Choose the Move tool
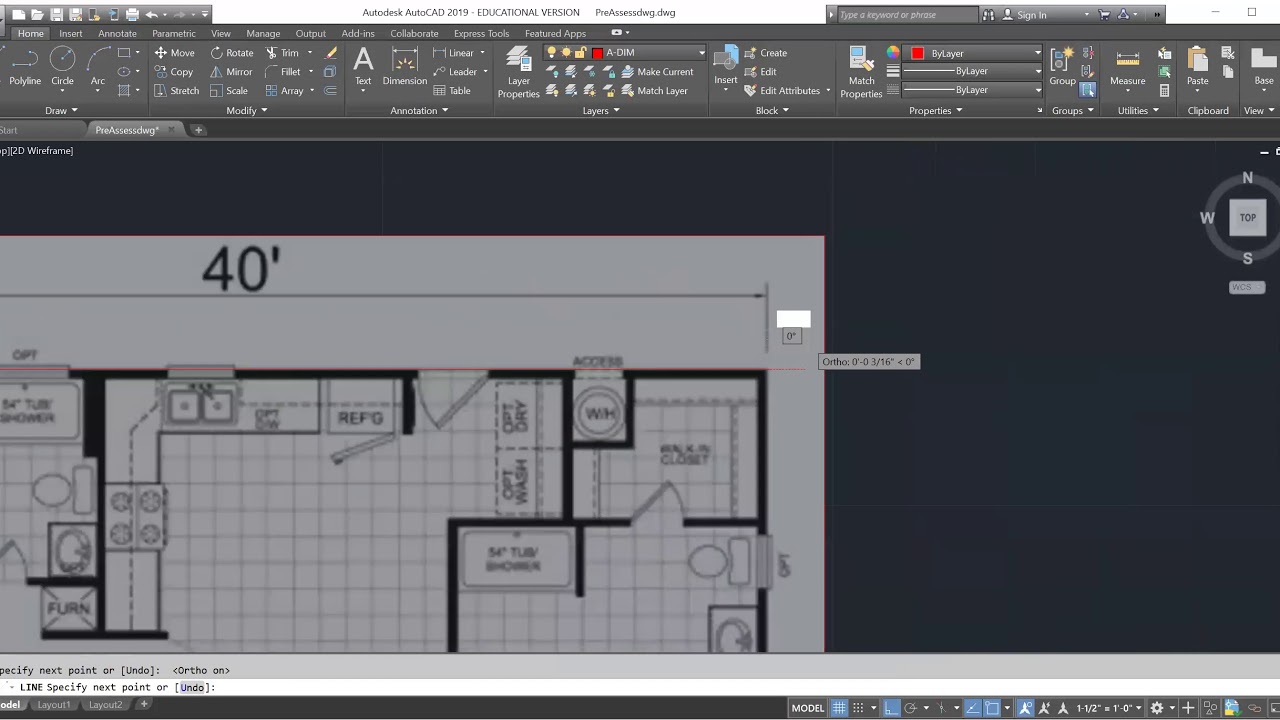Viewport: 1280px width, 720px height. [x=175, y=53]
